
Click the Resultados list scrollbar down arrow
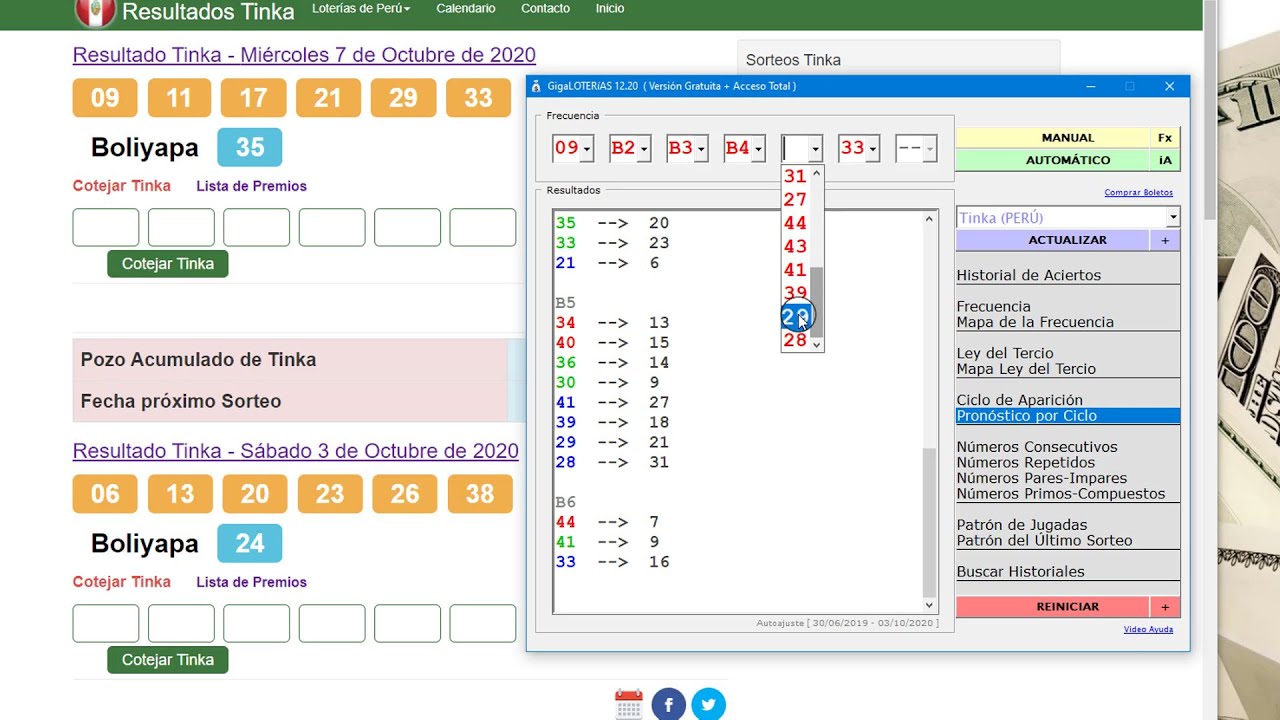pyautogui.click(x=929, y=605)
